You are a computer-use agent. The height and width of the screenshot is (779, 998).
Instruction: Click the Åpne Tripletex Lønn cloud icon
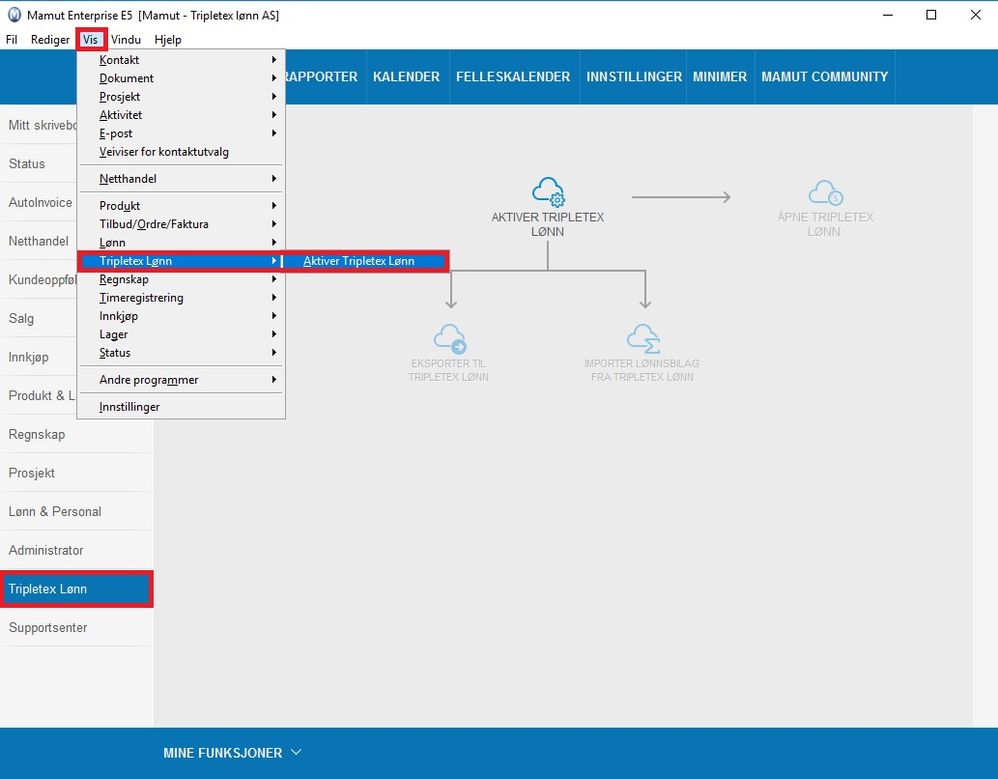click(x=826, y=193)
